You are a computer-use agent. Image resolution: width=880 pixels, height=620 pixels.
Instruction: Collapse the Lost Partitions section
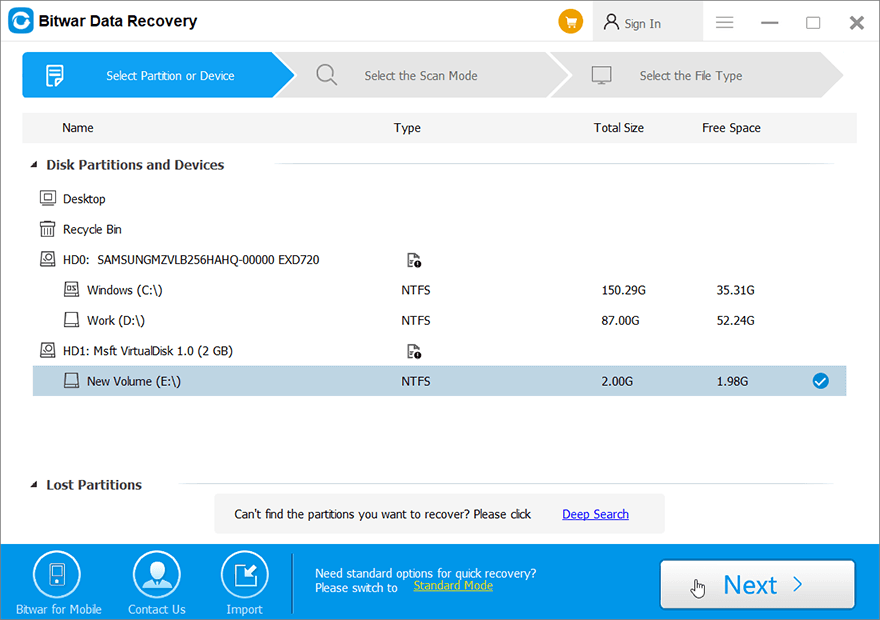(x=35, y=485)
